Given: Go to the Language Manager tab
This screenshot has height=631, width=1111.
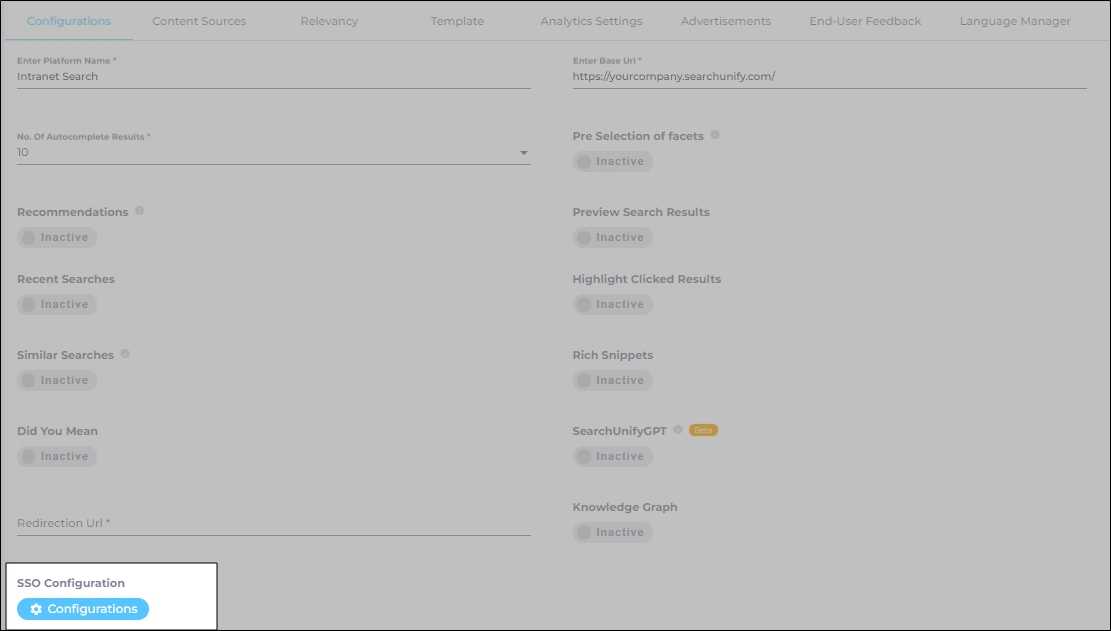Looking at the screenshot, I should (x=1015, y=21).
